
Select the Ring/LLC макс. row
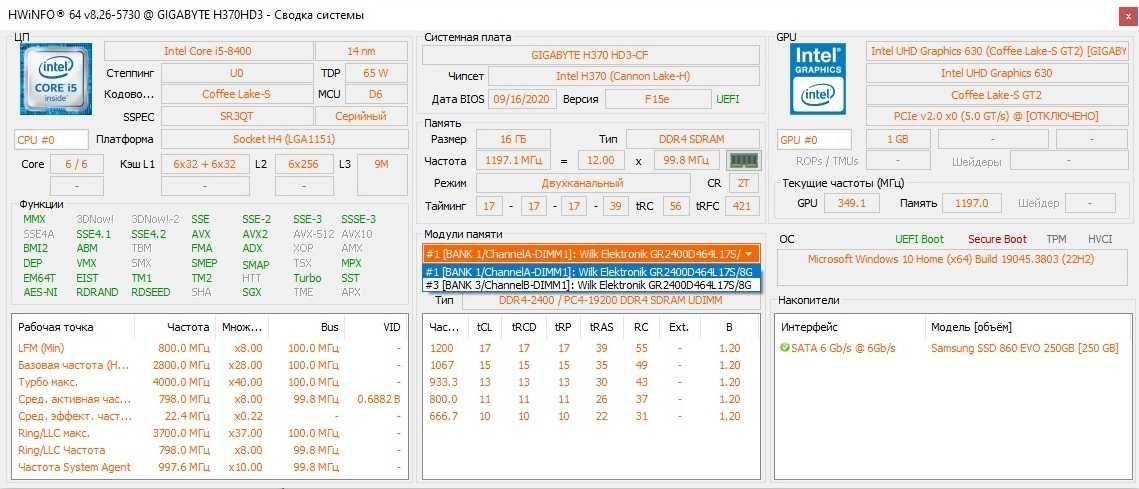(x=209, y=433)
